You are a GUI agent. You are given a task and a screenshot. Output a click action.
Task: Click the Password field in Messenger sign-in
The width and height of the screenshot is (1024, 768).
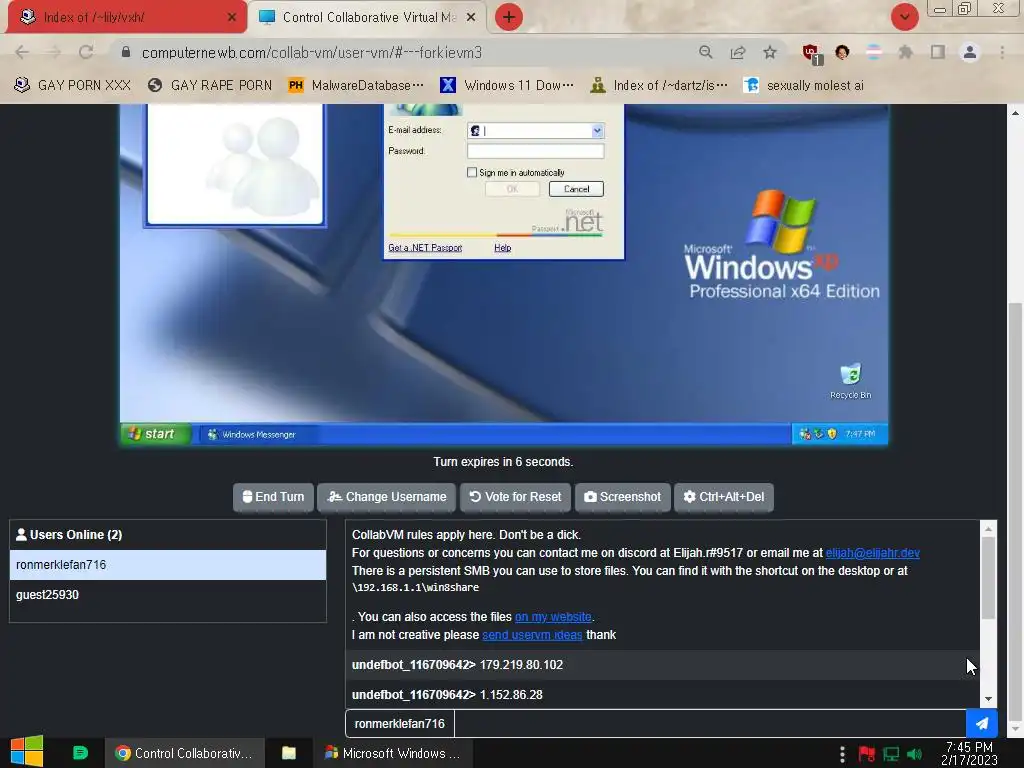point(536,151)
